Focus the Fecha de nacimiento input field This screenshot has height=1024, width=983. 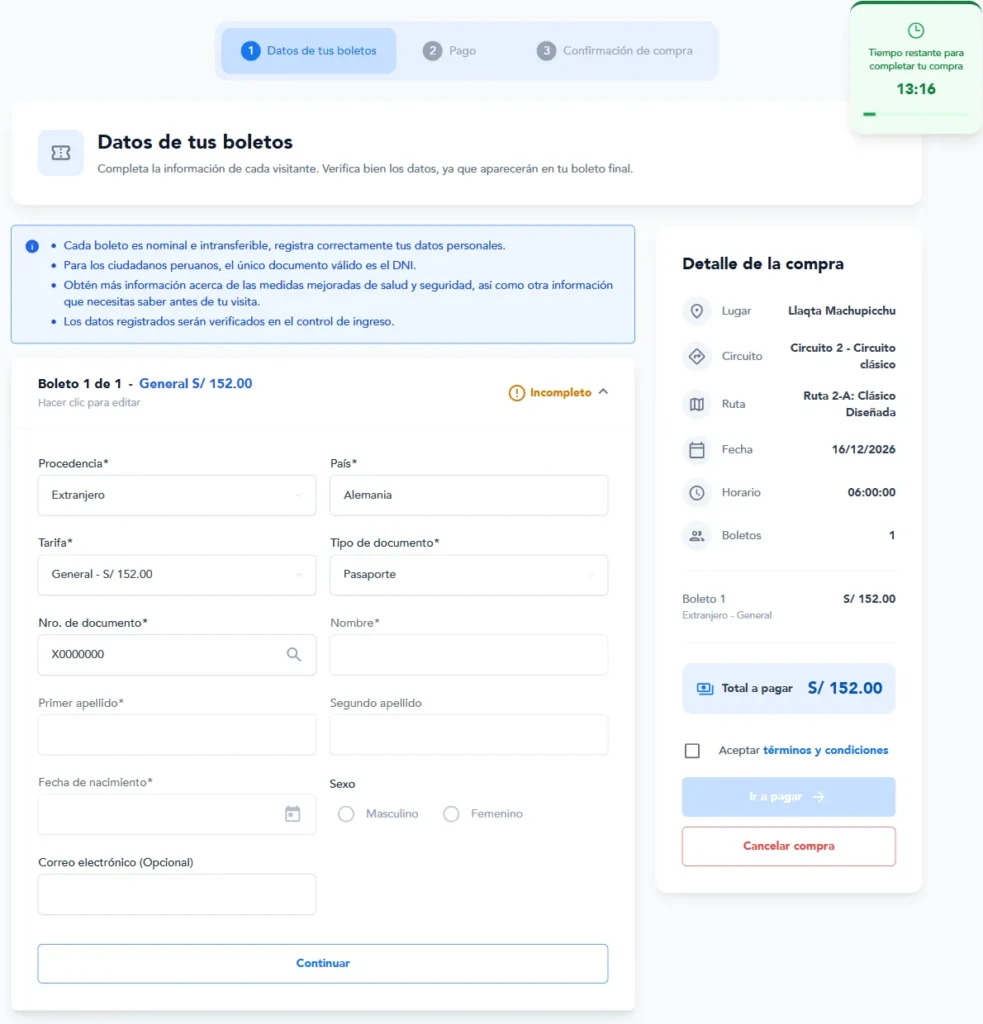pyautogui.click(x=177, y=814)
